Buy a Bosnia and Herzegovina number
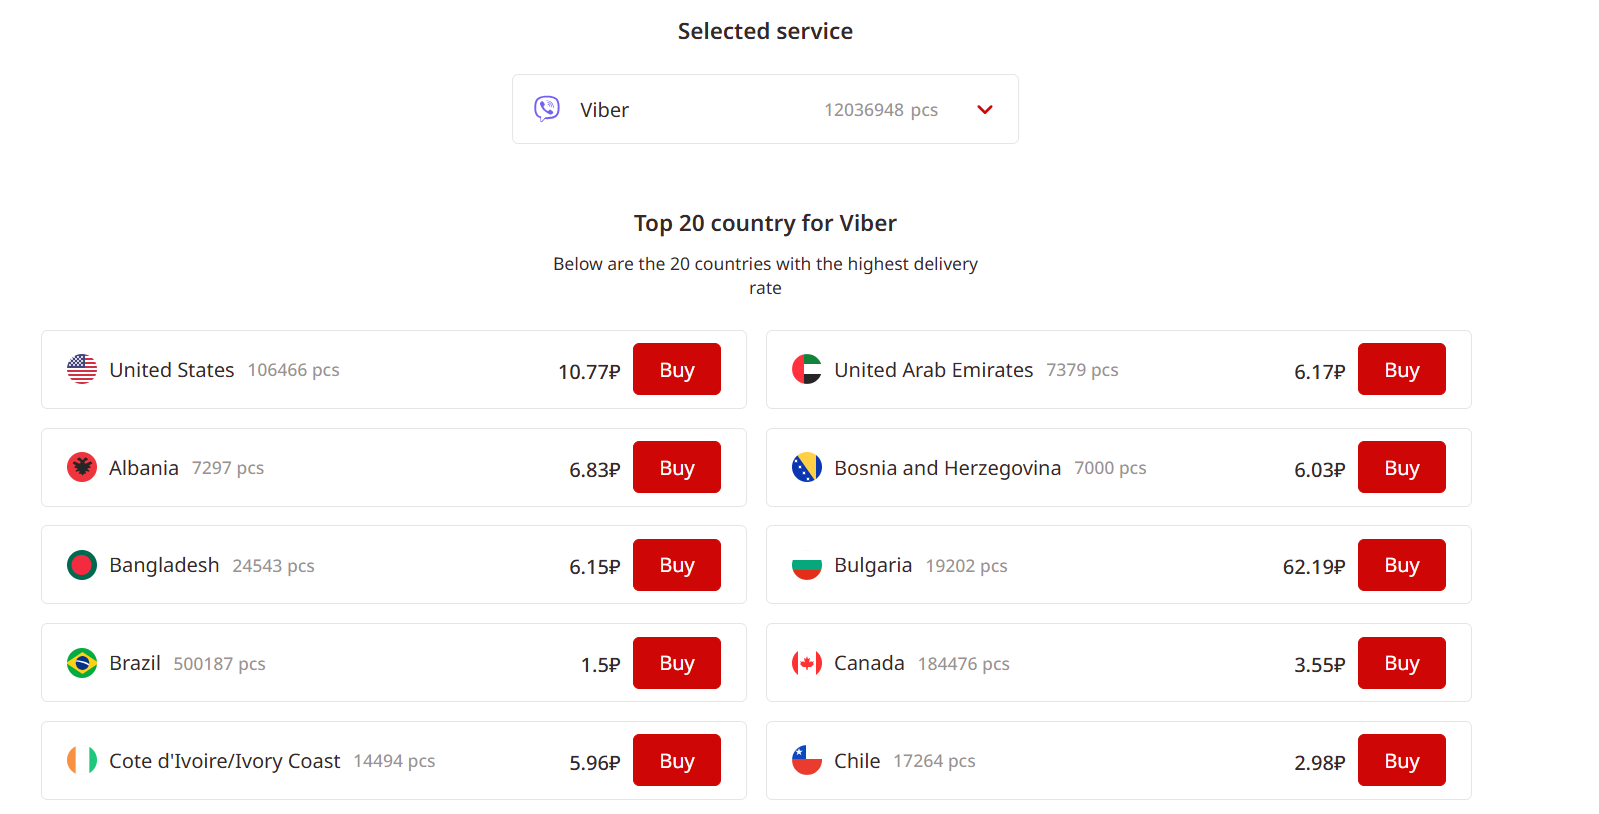The width and height of the screenshot is (1599, 814). pyautogui.click(x=1402, y=467)
